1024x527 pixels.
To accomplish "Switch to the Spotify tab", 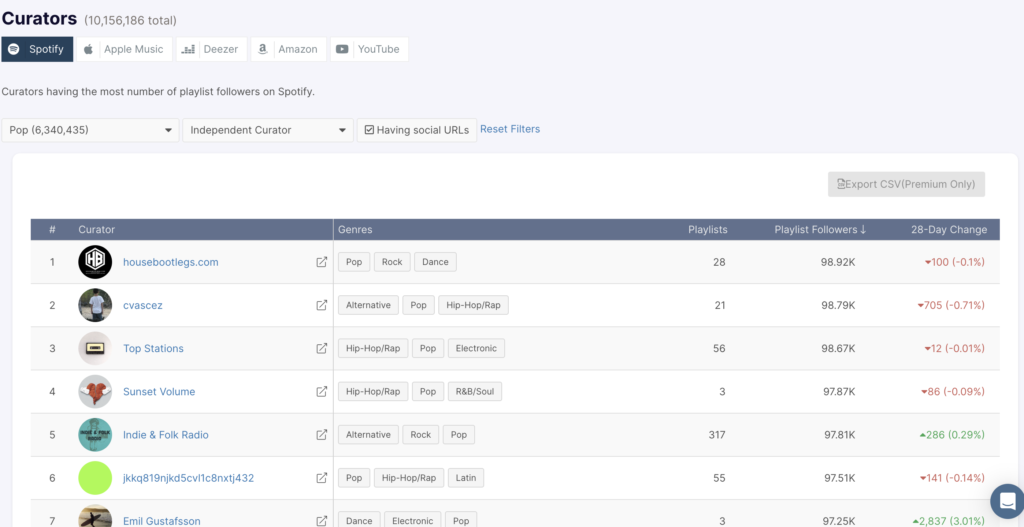I will point(37,49).
